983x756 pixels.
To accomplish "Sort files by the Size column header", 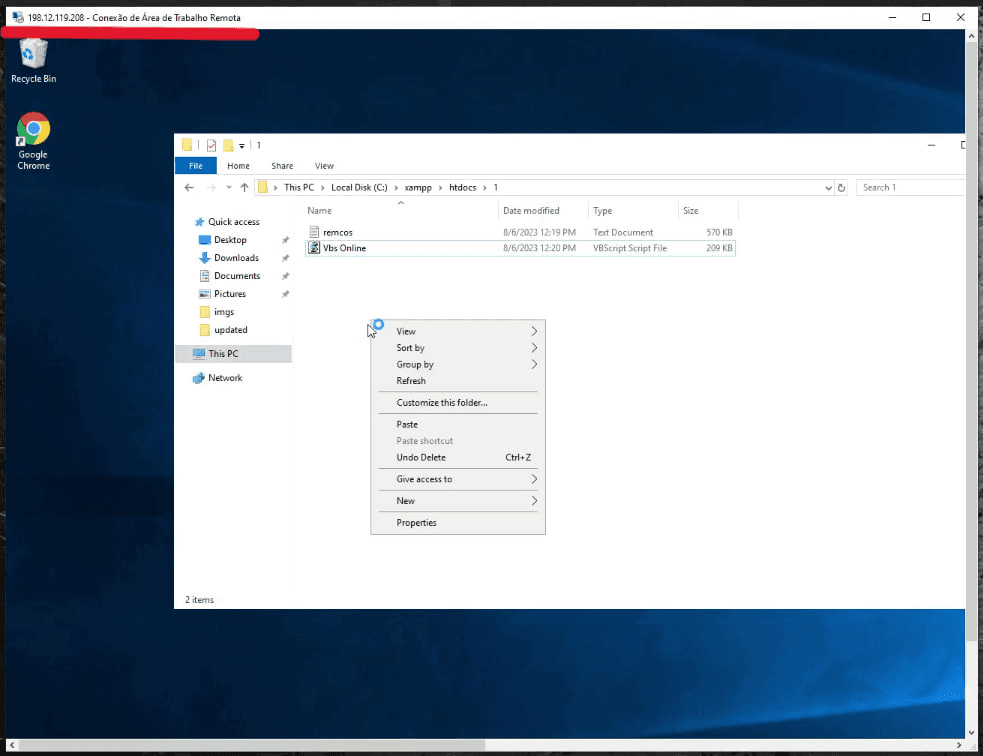I will [x=708, y=211].
